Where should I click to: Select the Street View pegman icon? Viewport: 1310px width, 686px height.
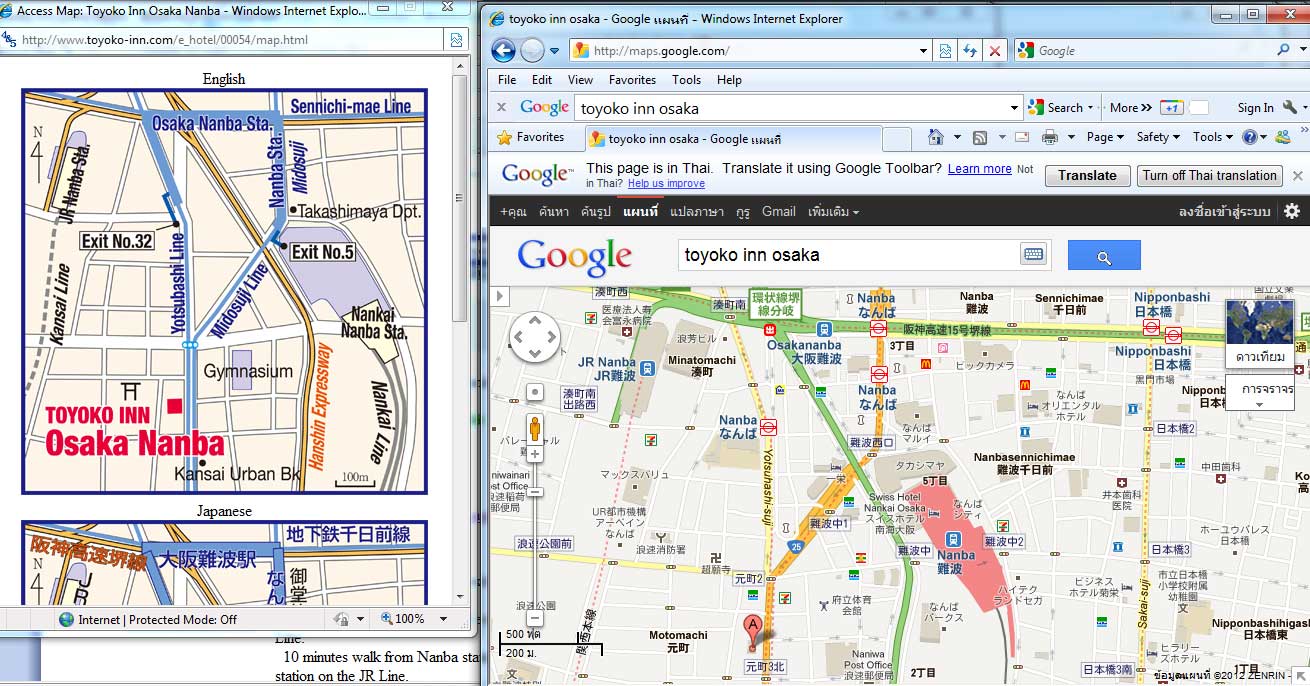coord(535,428)
